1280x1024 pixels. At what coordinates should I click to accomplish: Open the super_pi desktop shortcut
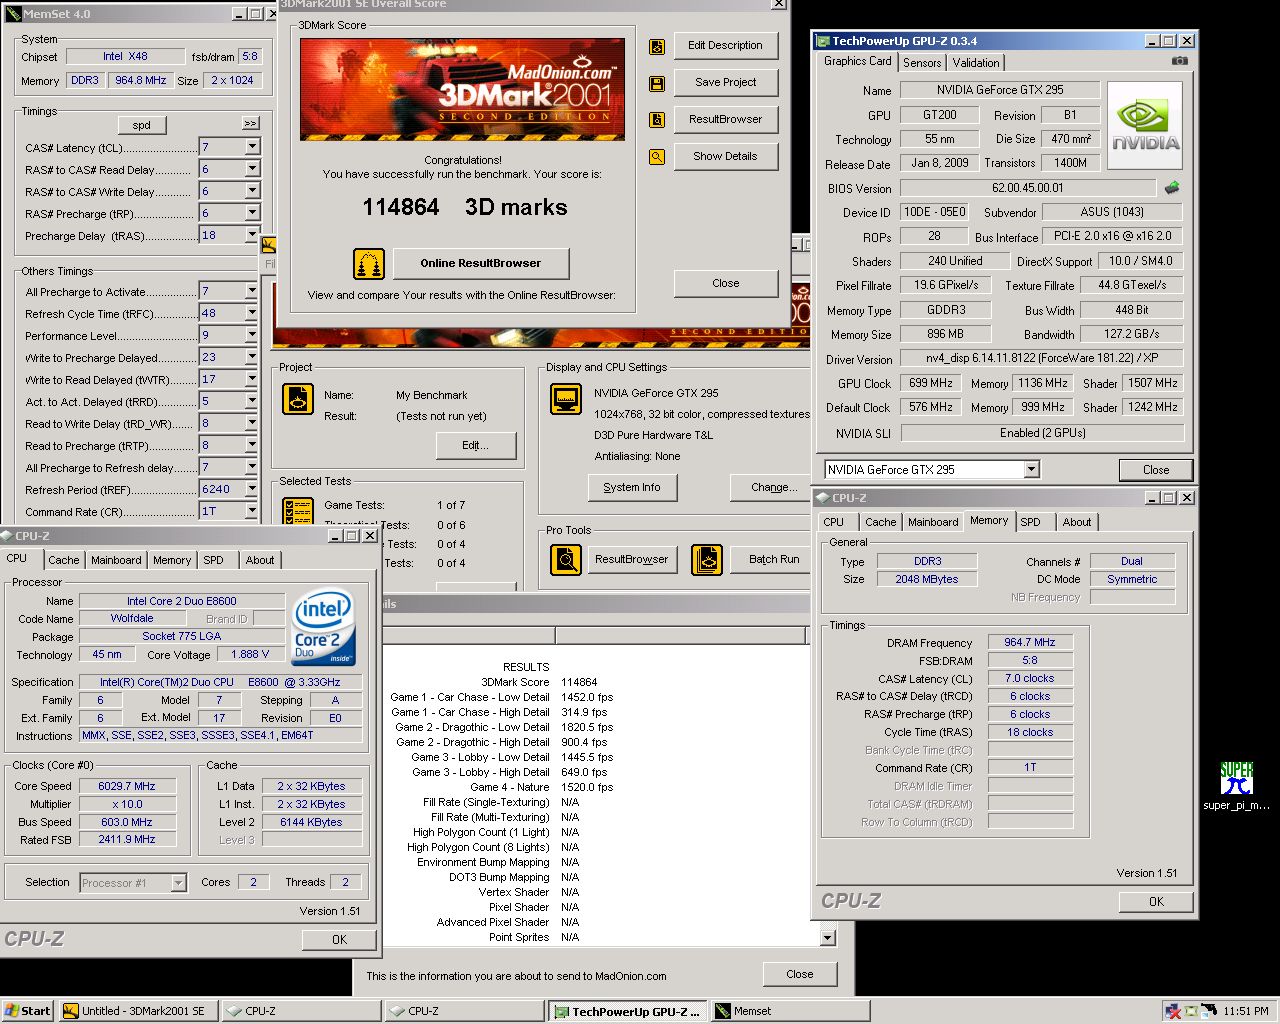pos(1237,786)
